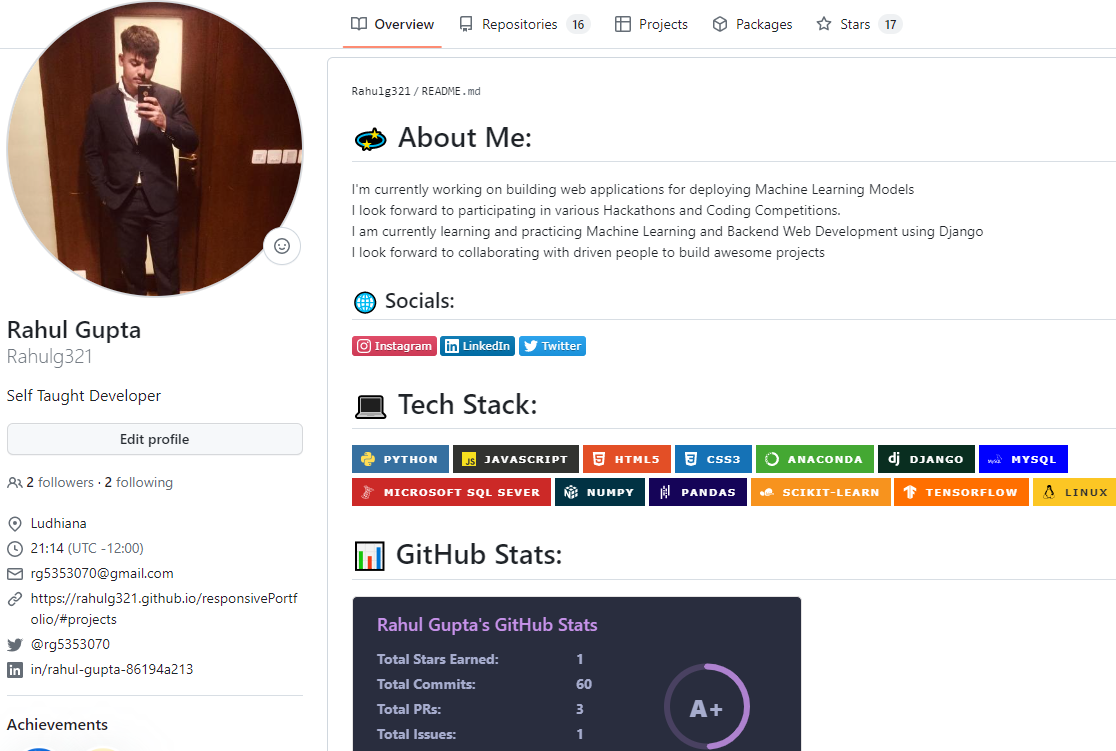The image size is (1116, 751).
Task: View the 2 followers list
Action: point(60,483)
